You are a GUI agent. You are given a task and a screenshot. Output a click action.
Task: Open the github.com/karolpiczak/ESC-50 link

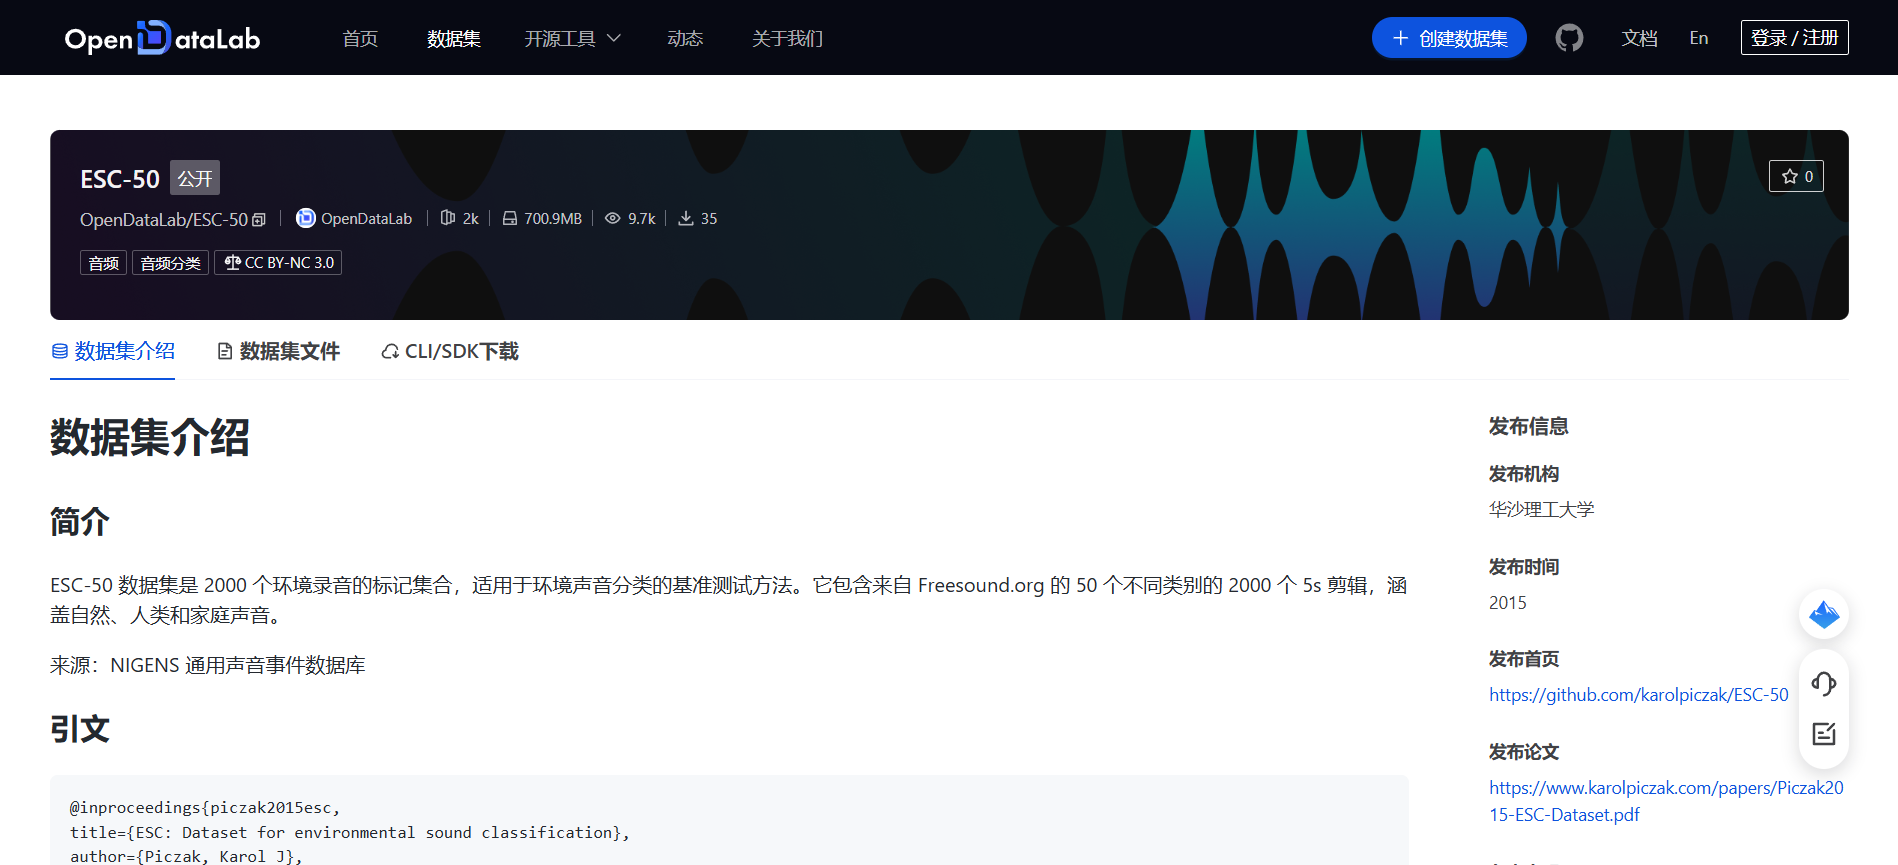pos(1638,695)
